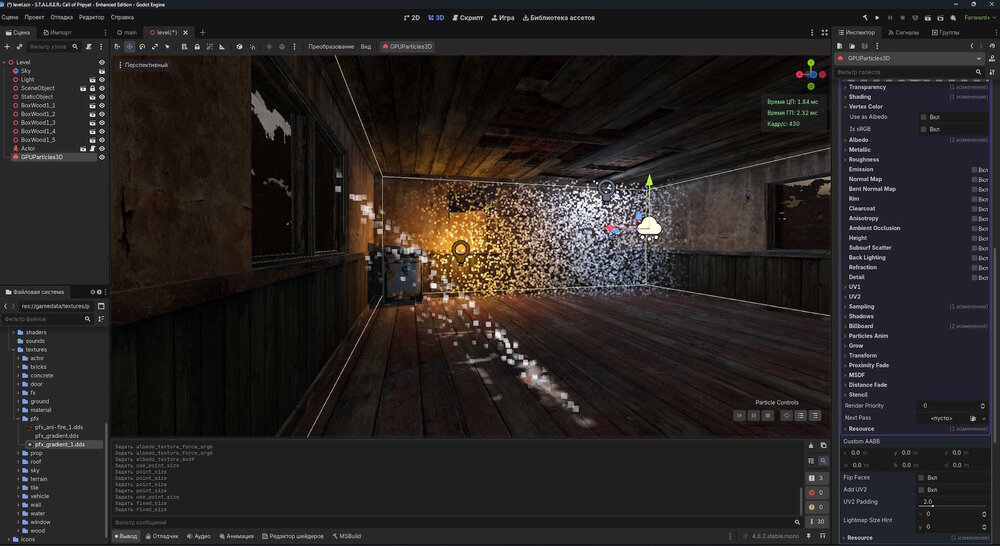The width and height of the screenshot is (1000, 546).
Task: Enable Add UV2 checkbox
Action: pos(921,490)
